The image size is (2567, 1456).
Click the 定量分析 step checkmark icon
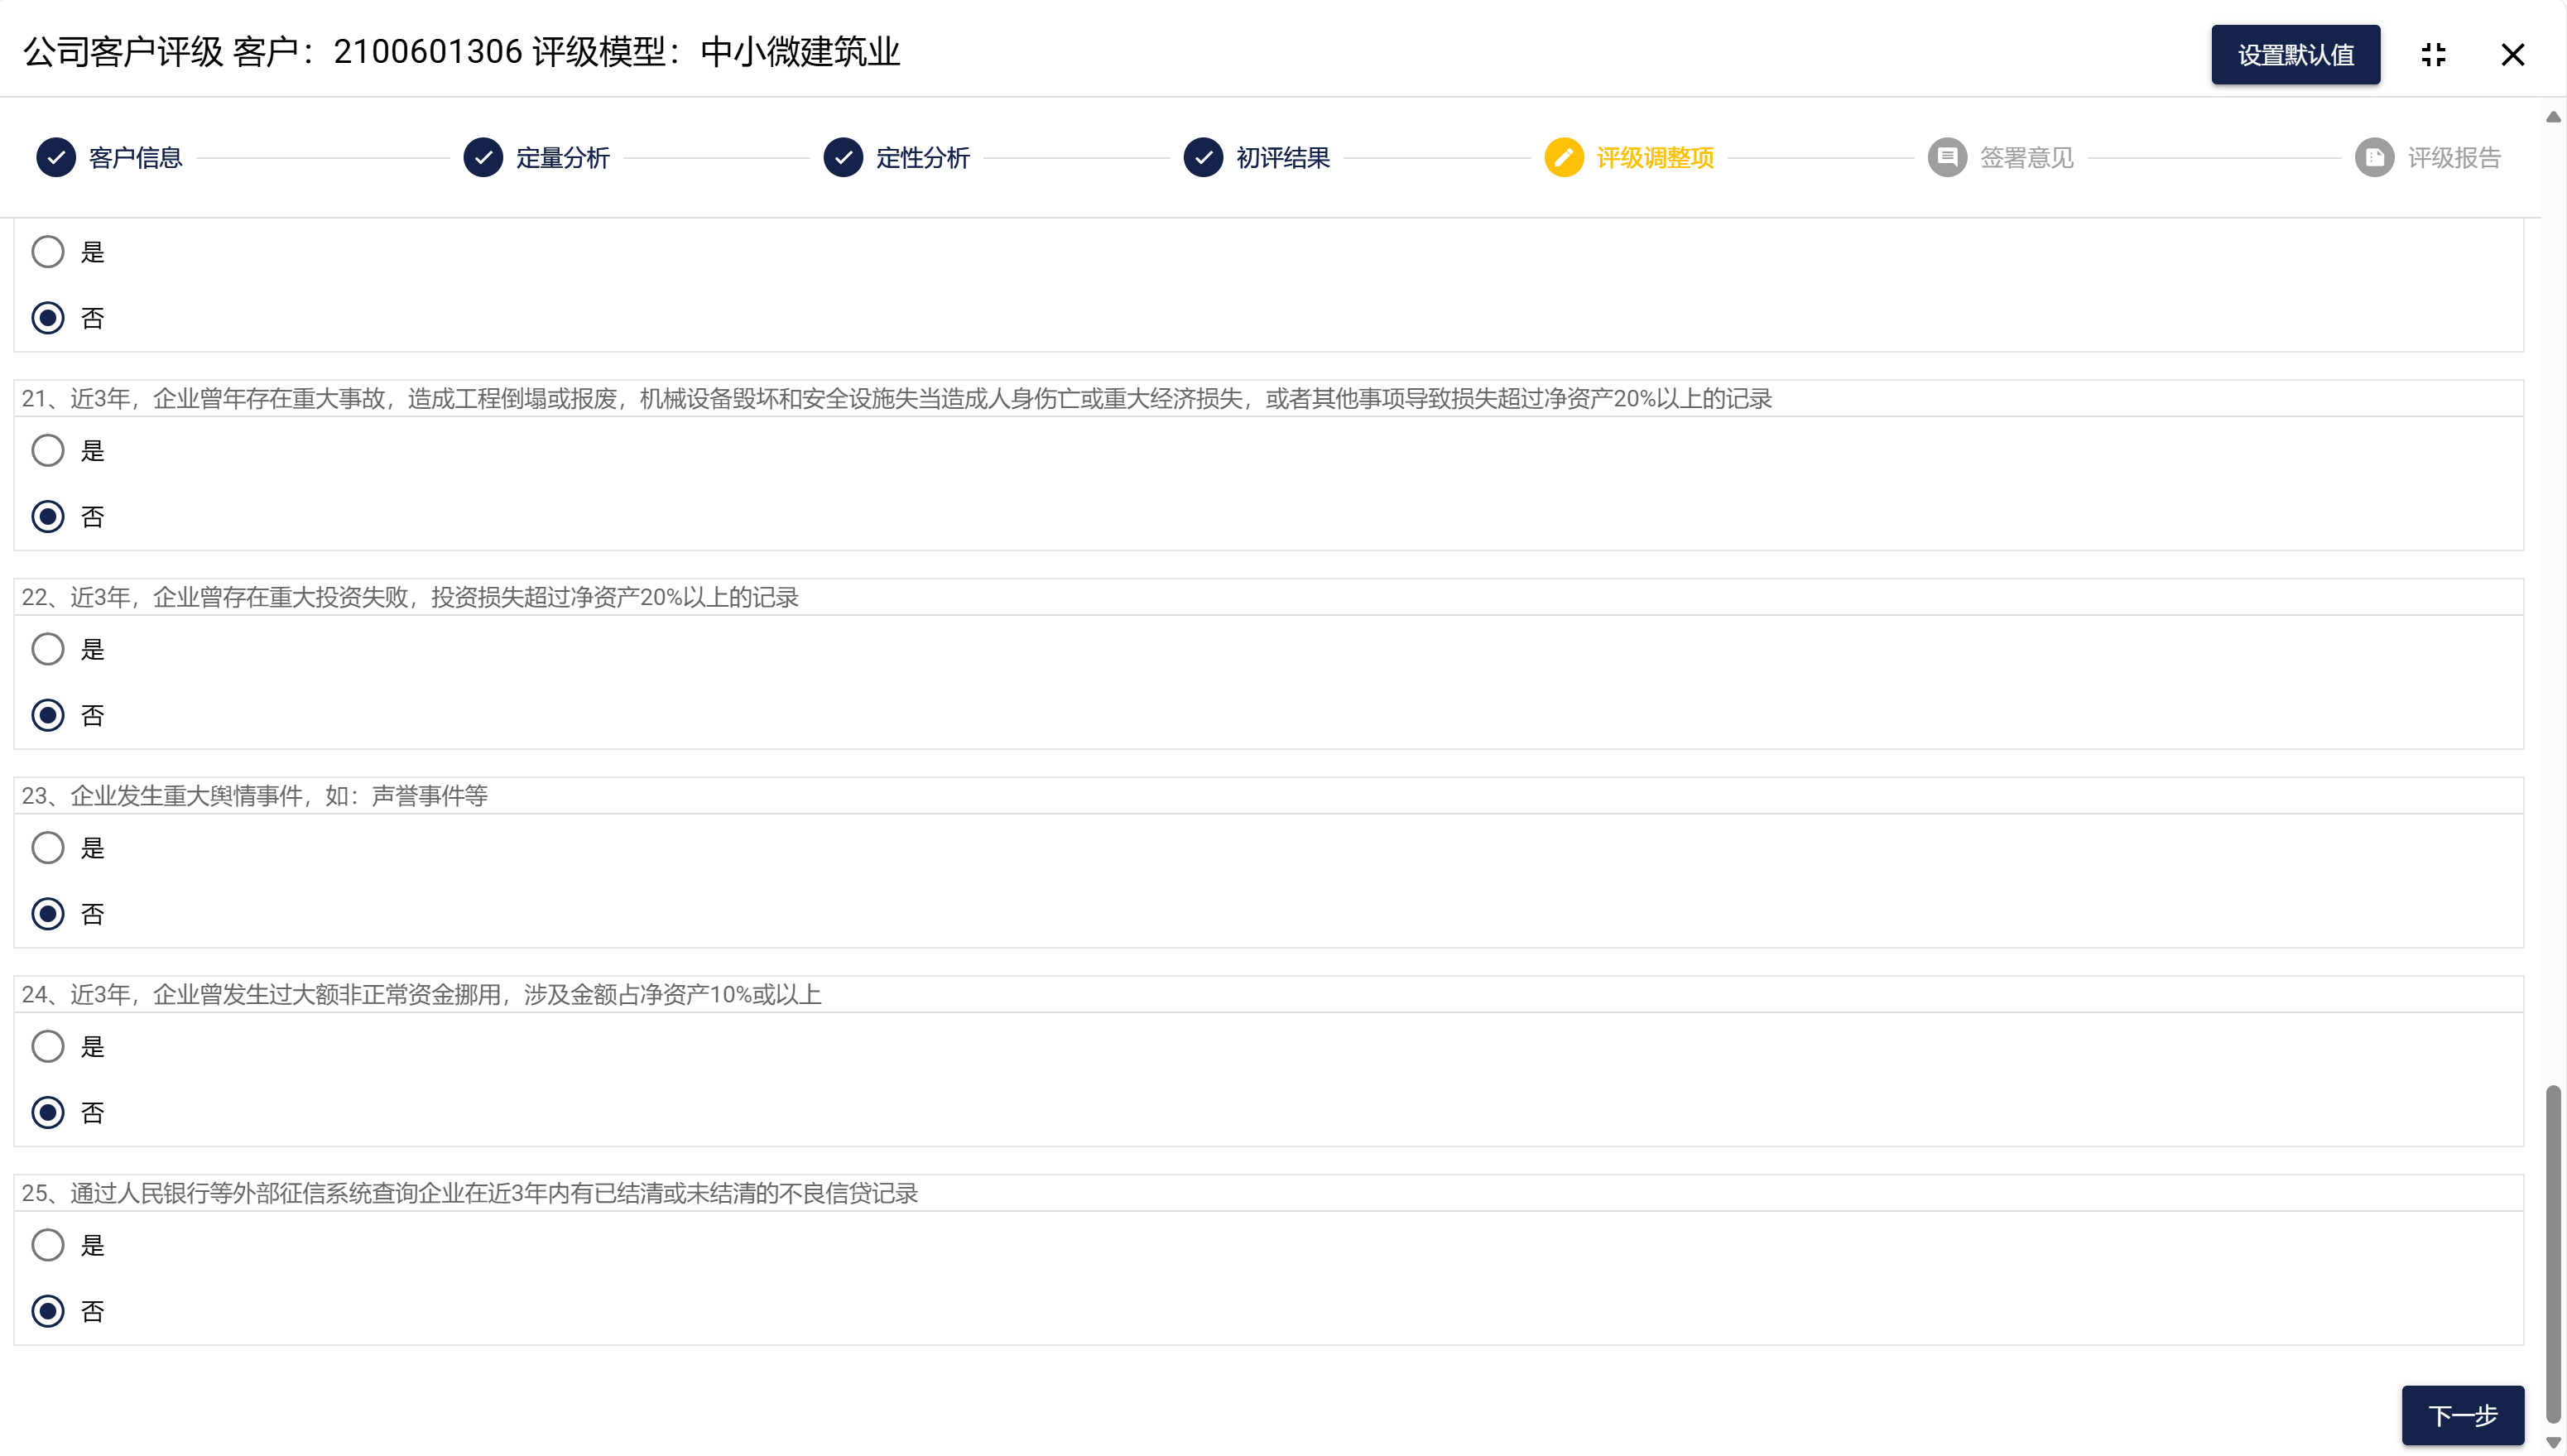point(483,158)
